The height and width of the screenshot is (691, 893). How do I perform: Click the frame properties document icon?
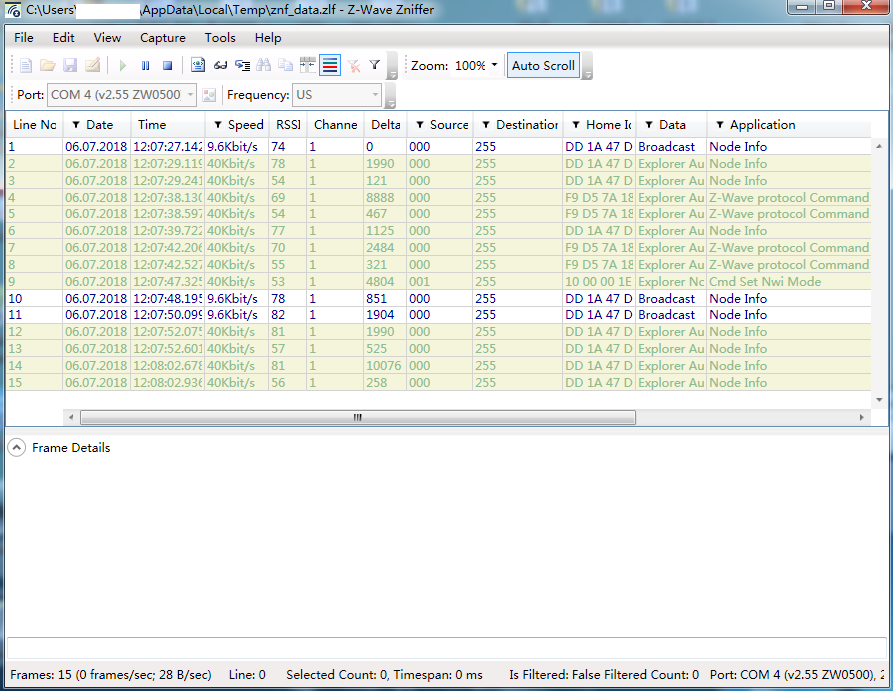tap(198, 66)
